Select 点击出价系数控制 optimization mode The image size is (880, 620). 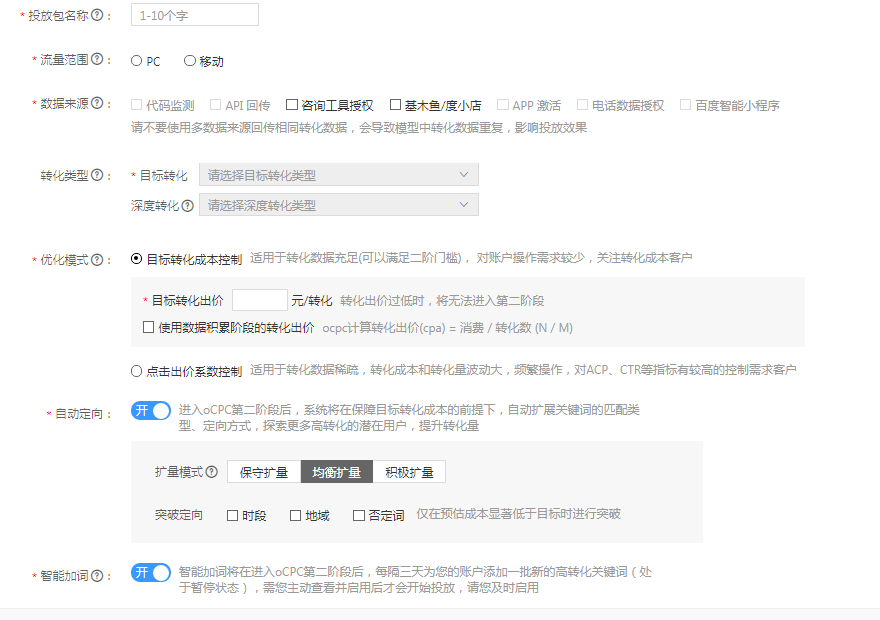pyautogui.click(x=137, y=371)
